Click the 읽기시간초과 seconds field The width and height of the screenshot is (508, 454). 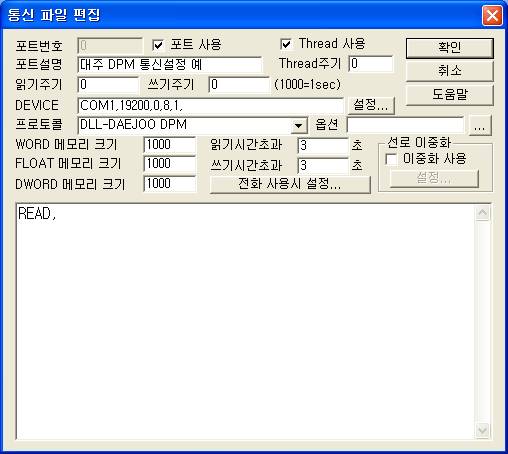tap(322, 146)
